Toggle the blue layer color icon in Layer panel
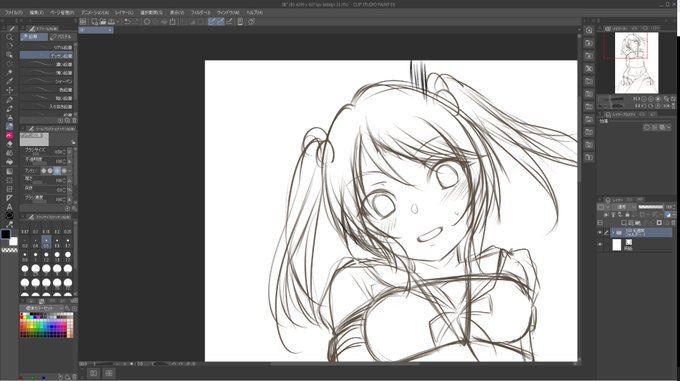The height and width of the screenshot is (381, 680). click(668, 215)
